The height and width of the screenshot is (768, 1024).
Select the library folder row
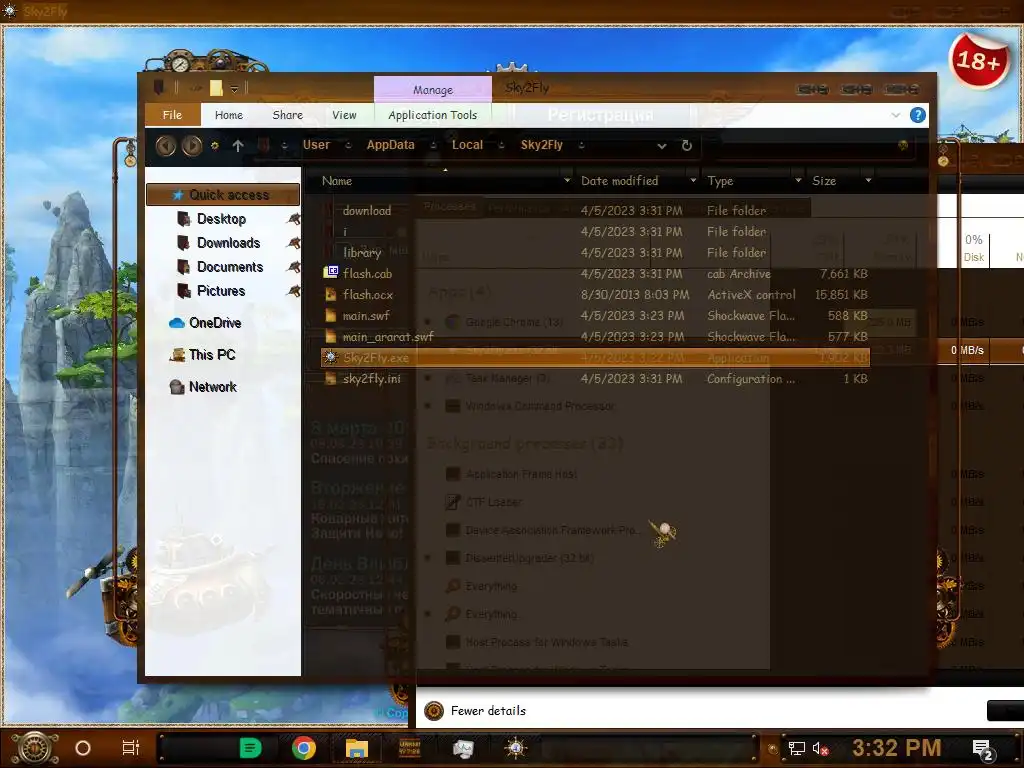[x=594, y=252]
